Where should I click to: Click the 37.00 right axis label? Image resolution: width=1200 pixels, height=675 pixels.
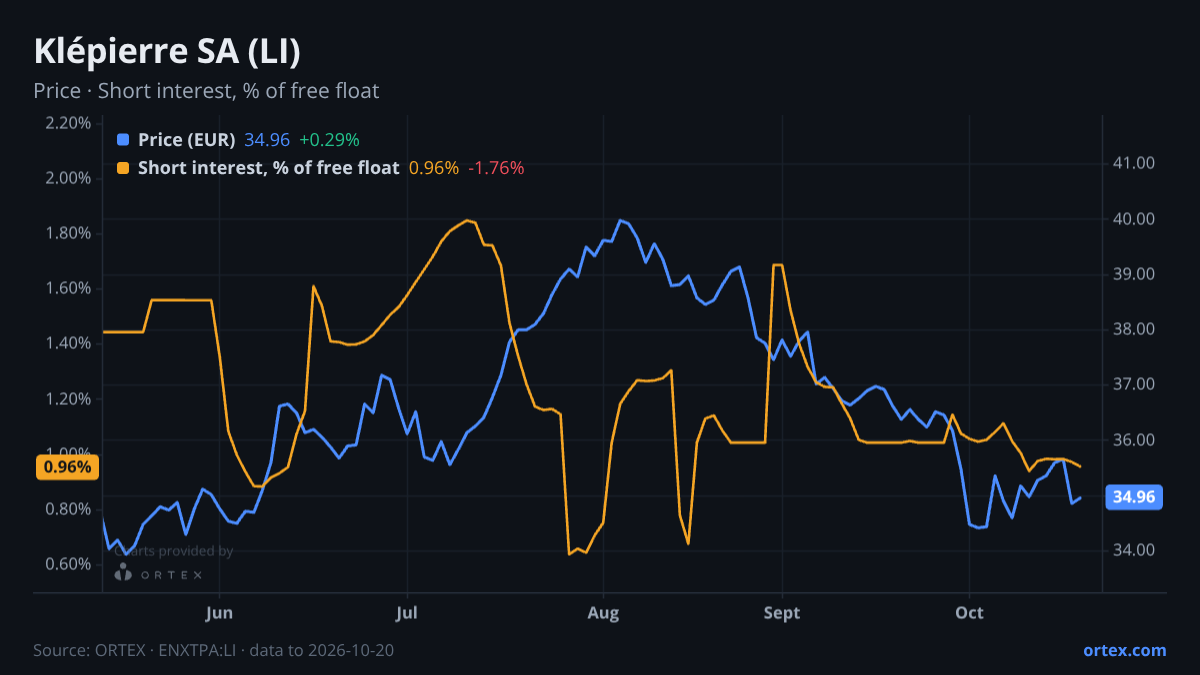click(x=1134, y=384)
